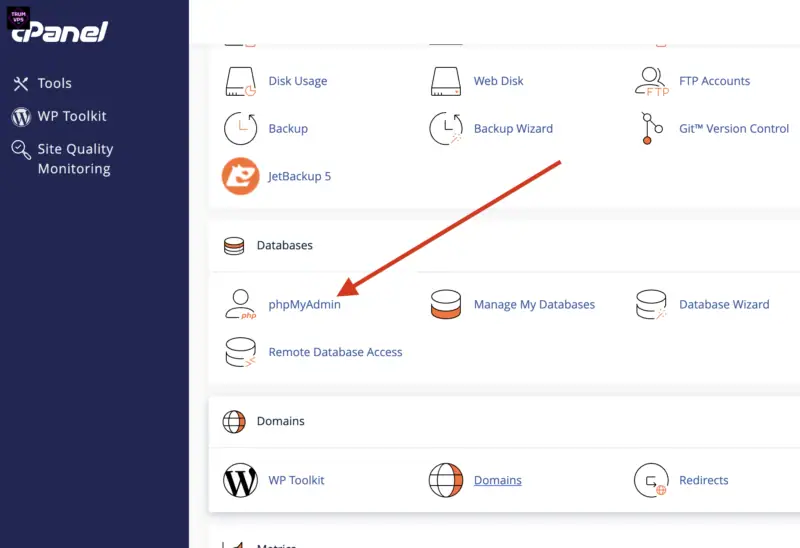This screenshot has width=800, height=548.
Task: Click the WP Toolkit WordPress logo icon
Action: point(240,481)
